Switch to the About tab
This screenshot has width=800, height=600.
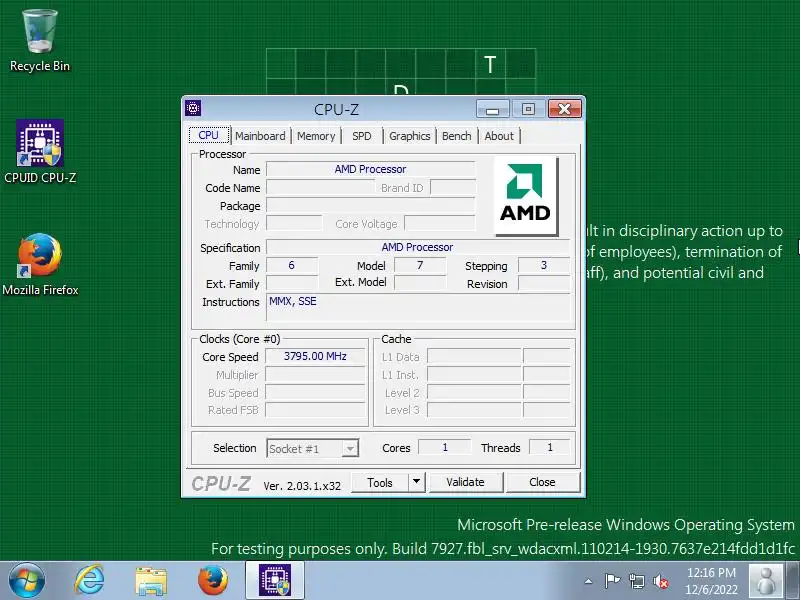click(x=499, y=136)
